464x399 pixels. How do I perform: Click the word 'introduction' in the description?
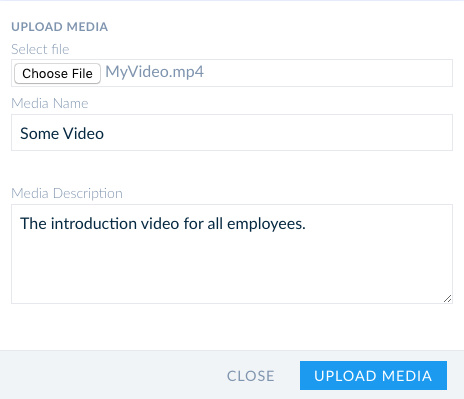tap(94, 223)
